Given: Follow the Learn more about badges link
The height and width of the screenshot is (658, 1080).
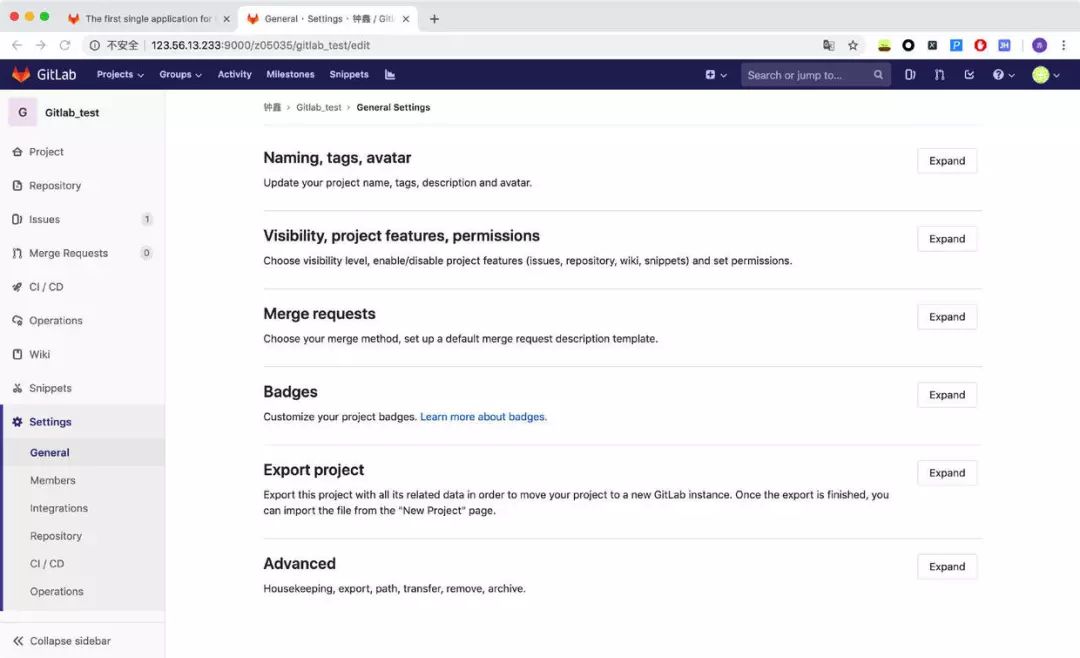Looking at the screenshot, I should [x=484, y=417].
